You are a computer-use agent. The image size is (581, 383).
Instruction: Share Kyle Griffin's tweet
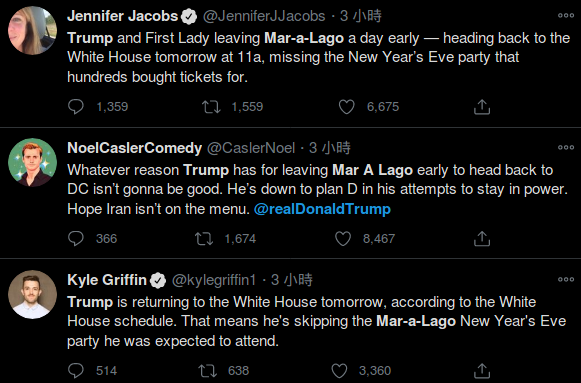pos(482,370)
